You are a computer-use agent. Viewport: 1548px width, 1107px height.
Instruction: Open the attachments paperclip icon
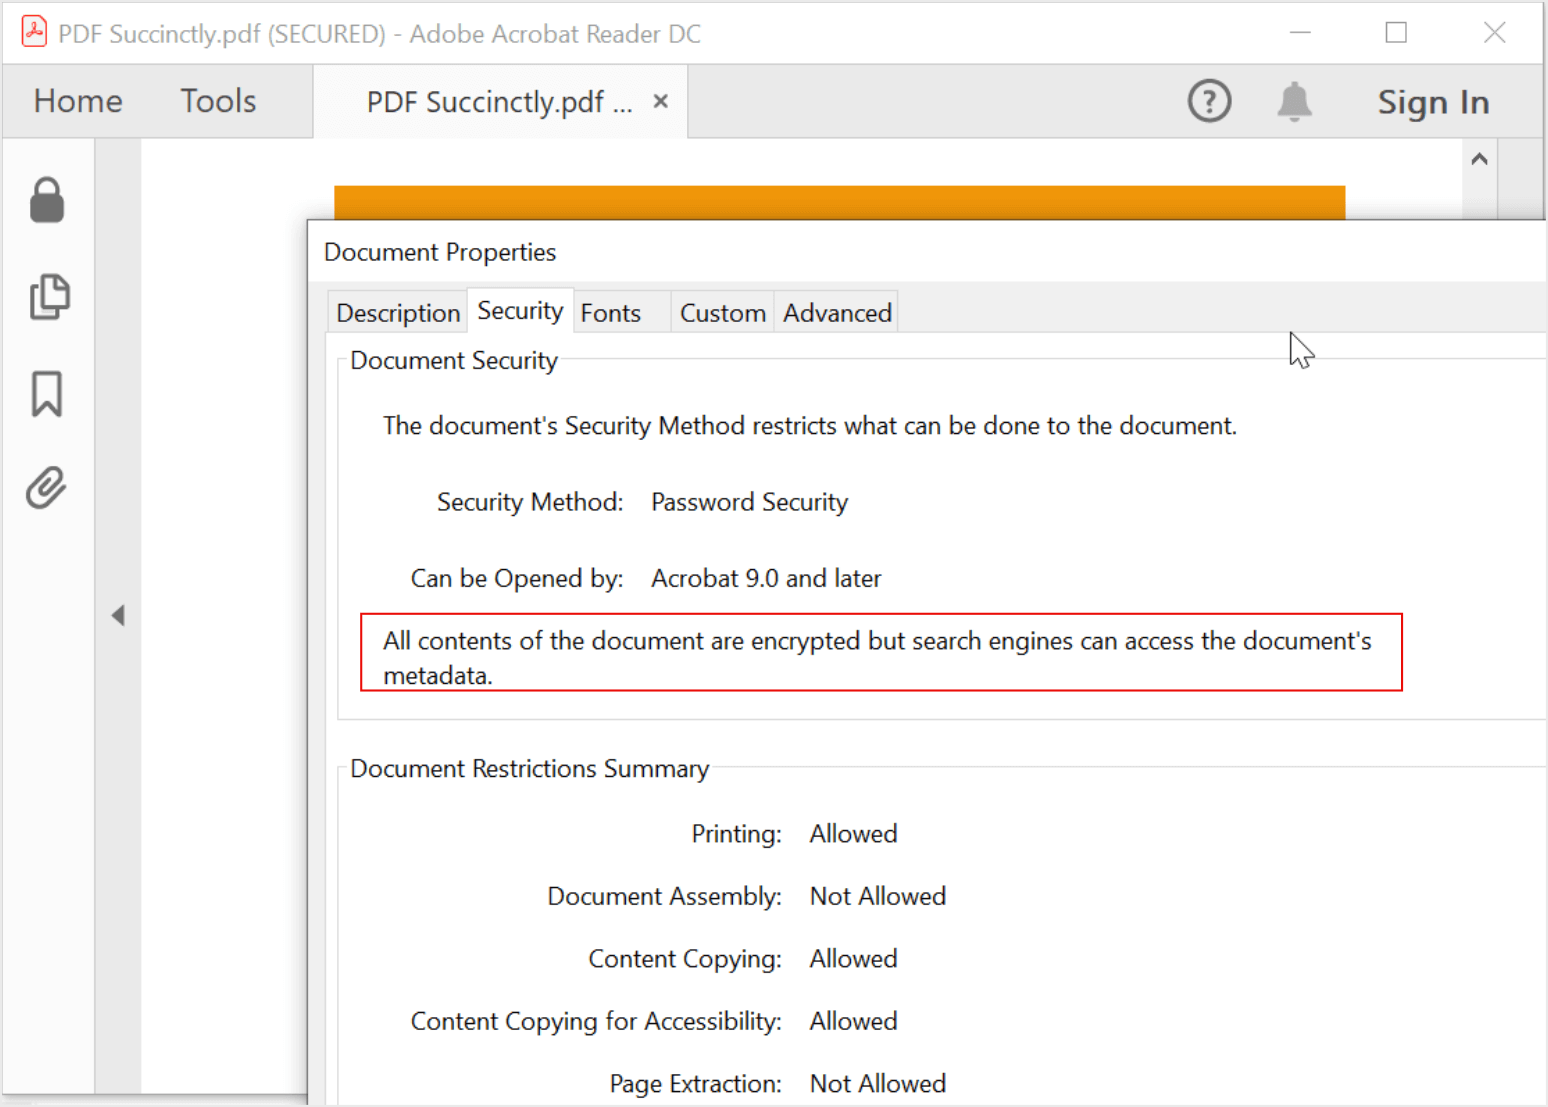tap(47, 488)
